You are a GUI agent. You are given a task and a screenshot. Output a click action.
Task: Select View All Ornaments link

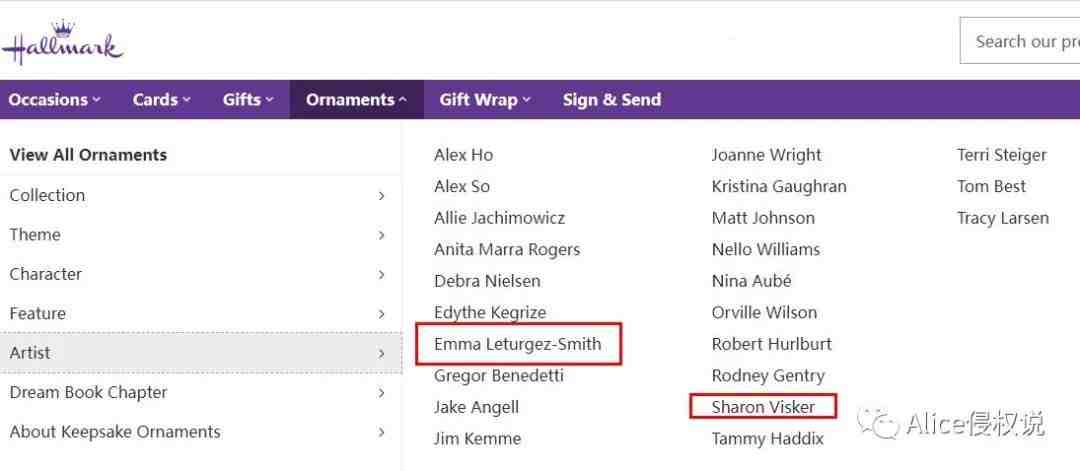click(88, 155)
